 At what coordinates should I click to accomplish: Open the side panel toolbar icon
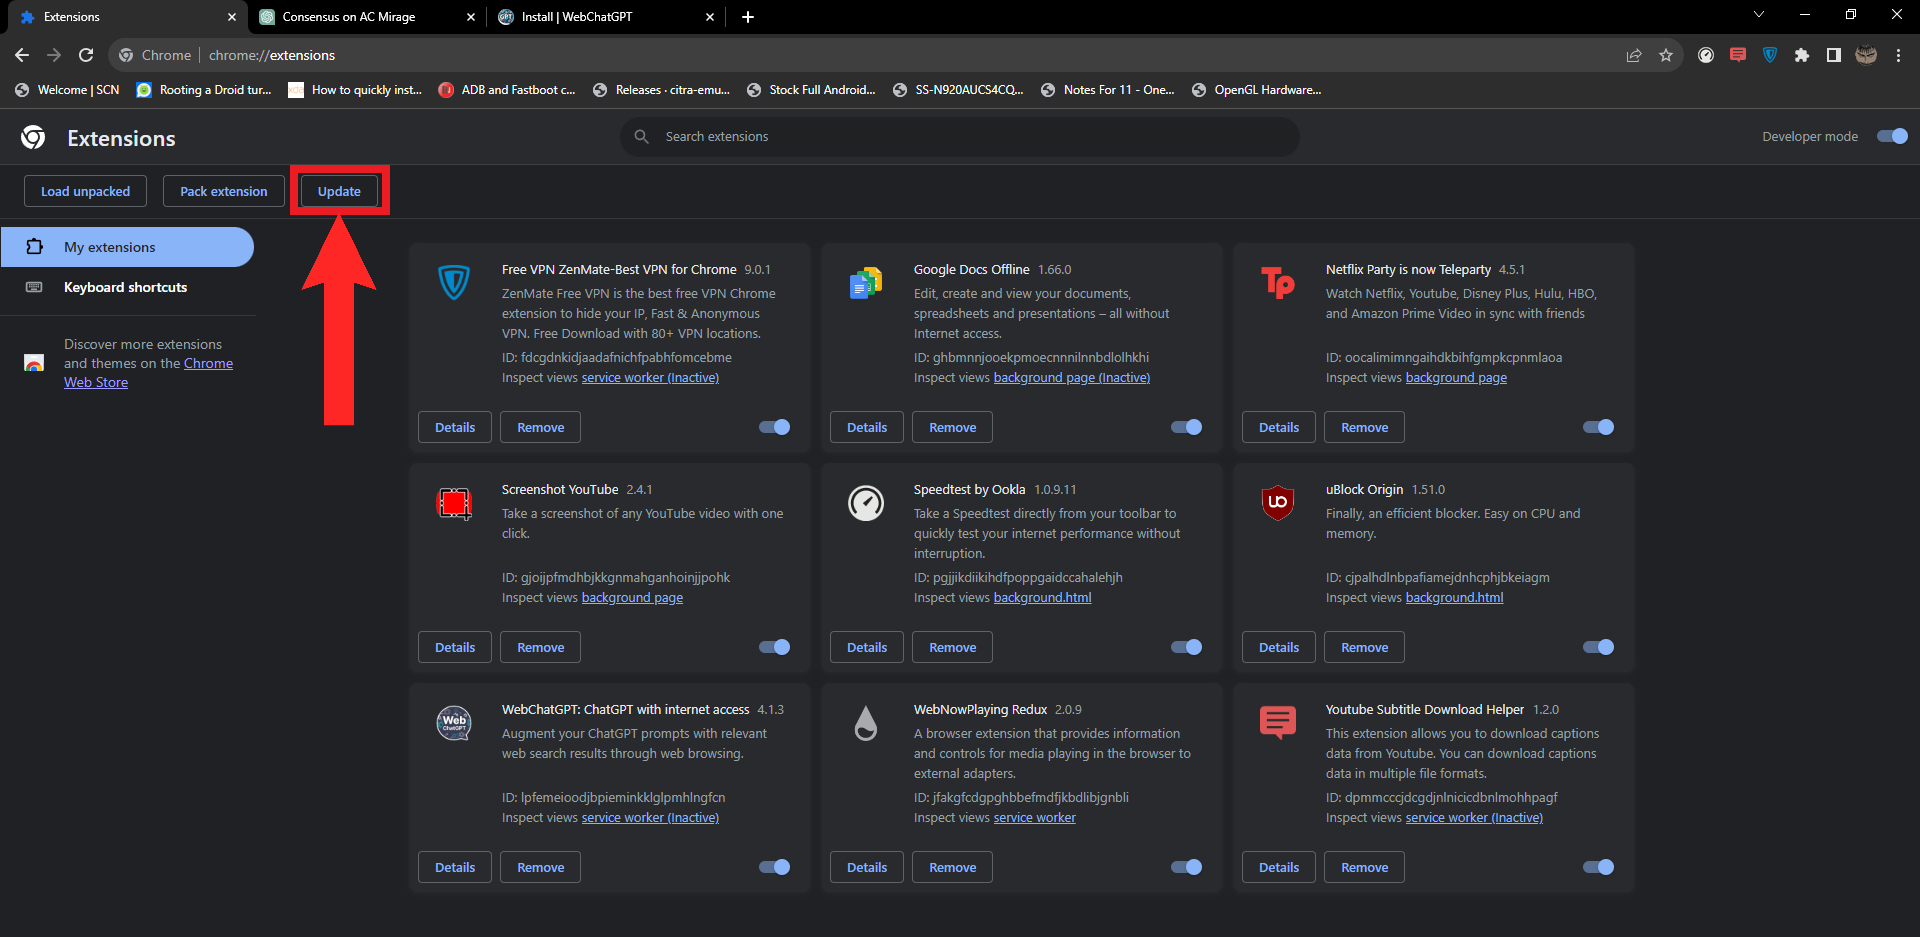click(x=1834, y=55)
